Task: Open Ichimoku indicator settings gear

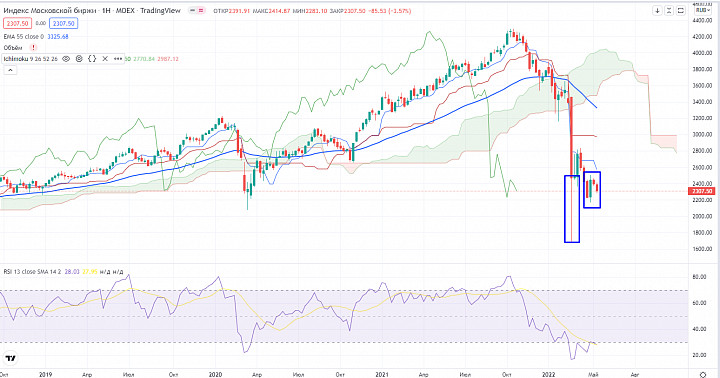Action: (x=79, y=59)
